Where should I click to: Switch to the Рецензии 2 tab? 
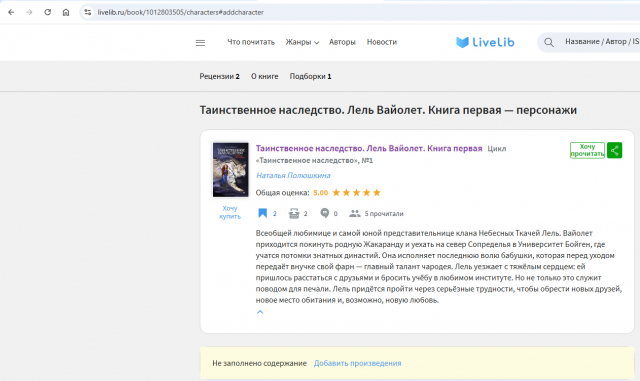point(219,76)
